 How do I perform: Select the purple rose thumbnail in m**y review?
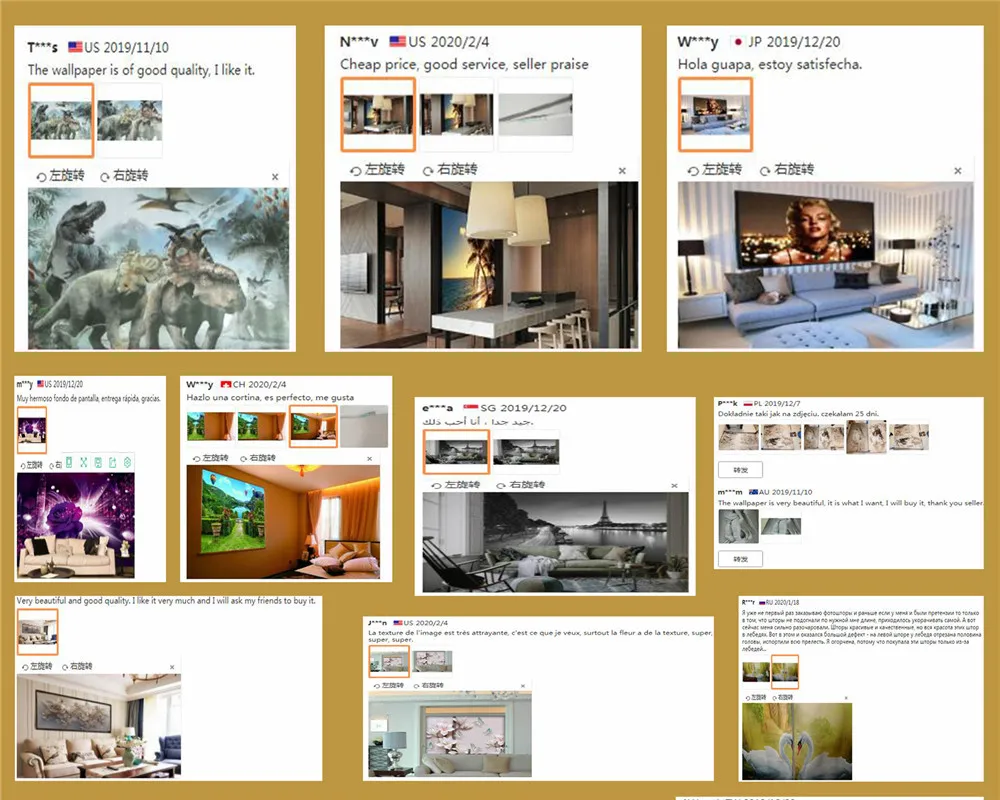pyautogui.click(x=31, y=429)
